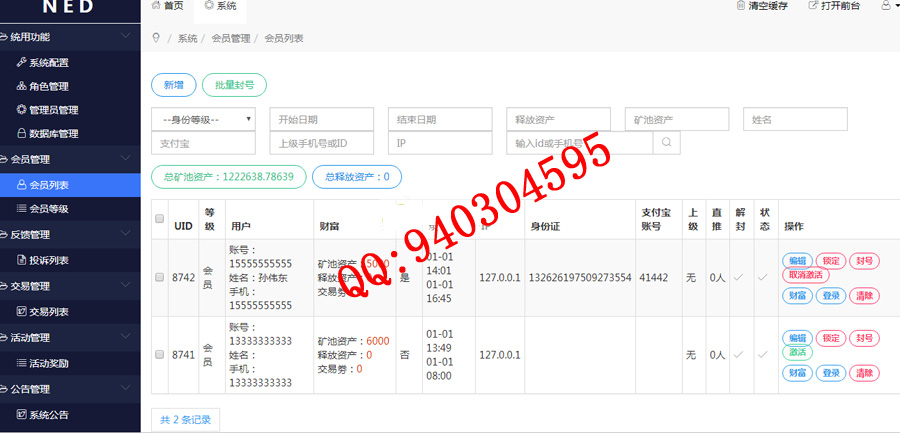Click the 管理员管理 gear icon

point(21,110)
